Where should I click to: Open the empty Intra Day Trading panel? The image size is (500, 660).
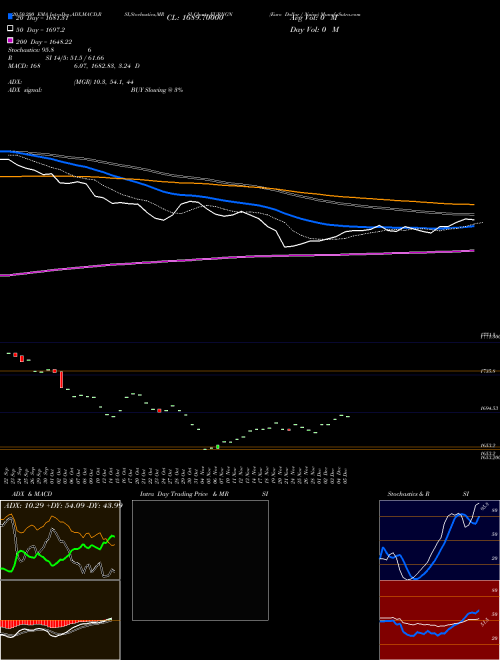200,560
